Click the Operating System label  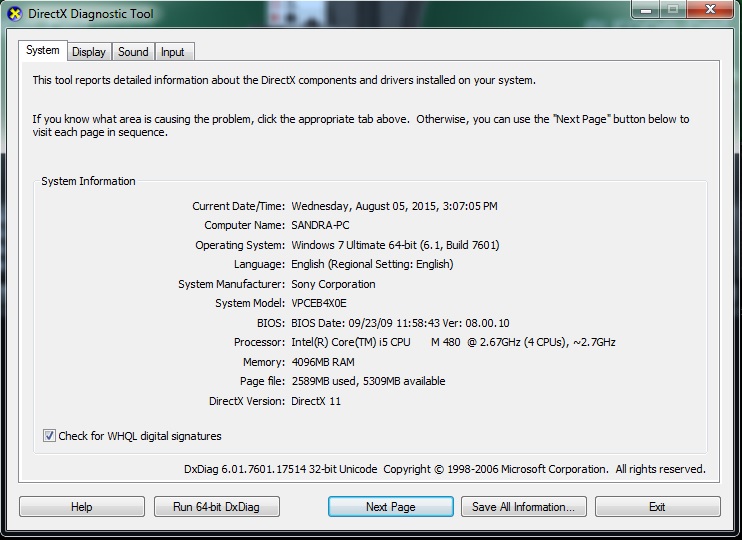(240, 245)
